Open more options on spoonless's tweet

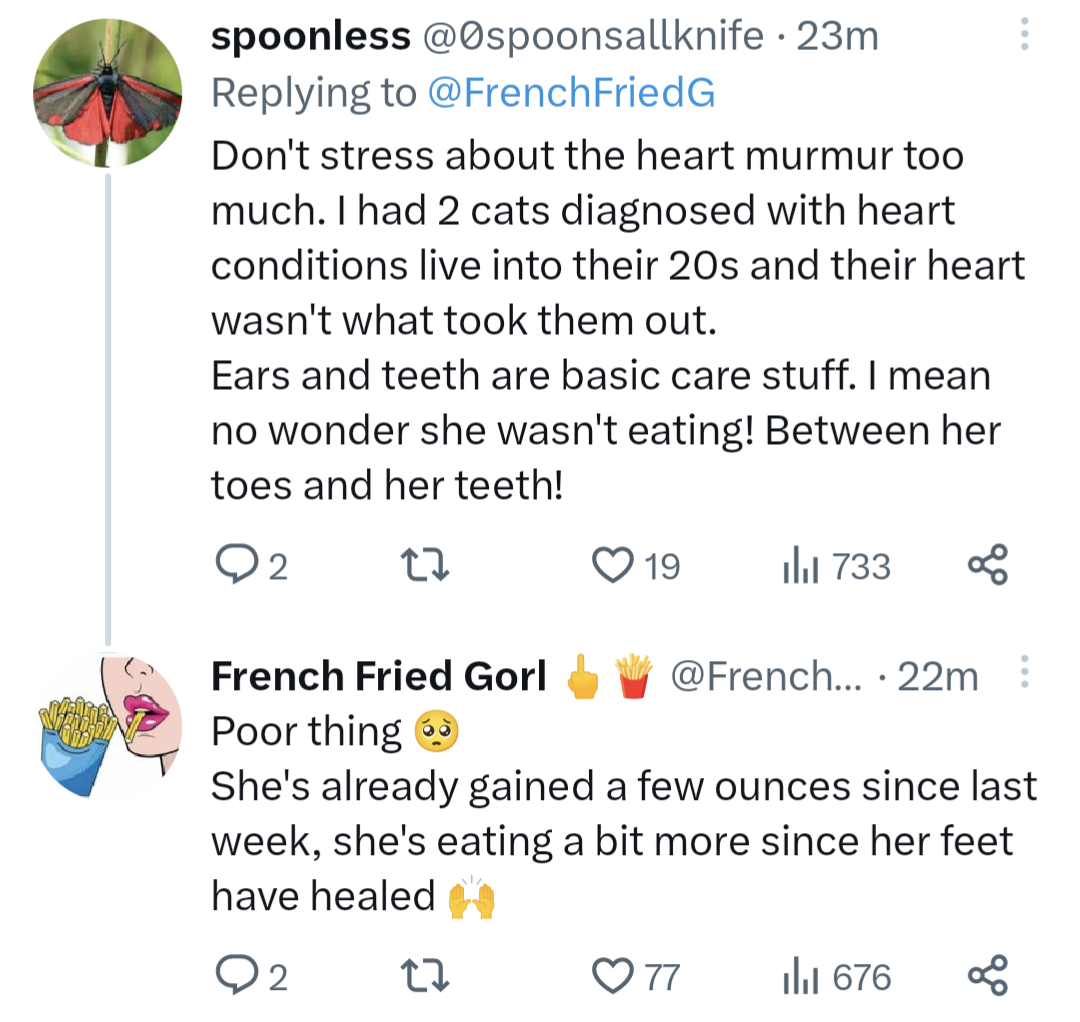(x=1024, y=34)
